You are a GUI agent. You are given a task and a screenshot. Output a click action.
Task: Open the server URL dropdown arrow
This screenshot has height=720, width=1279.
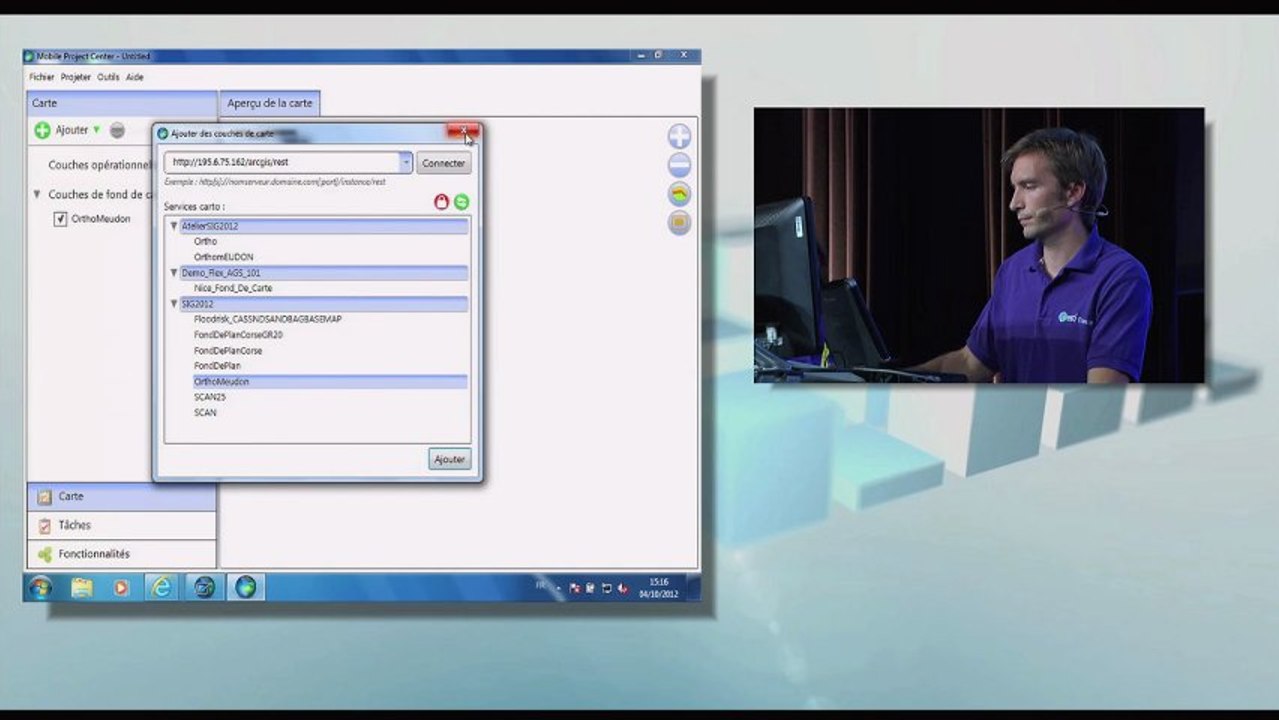406,162
